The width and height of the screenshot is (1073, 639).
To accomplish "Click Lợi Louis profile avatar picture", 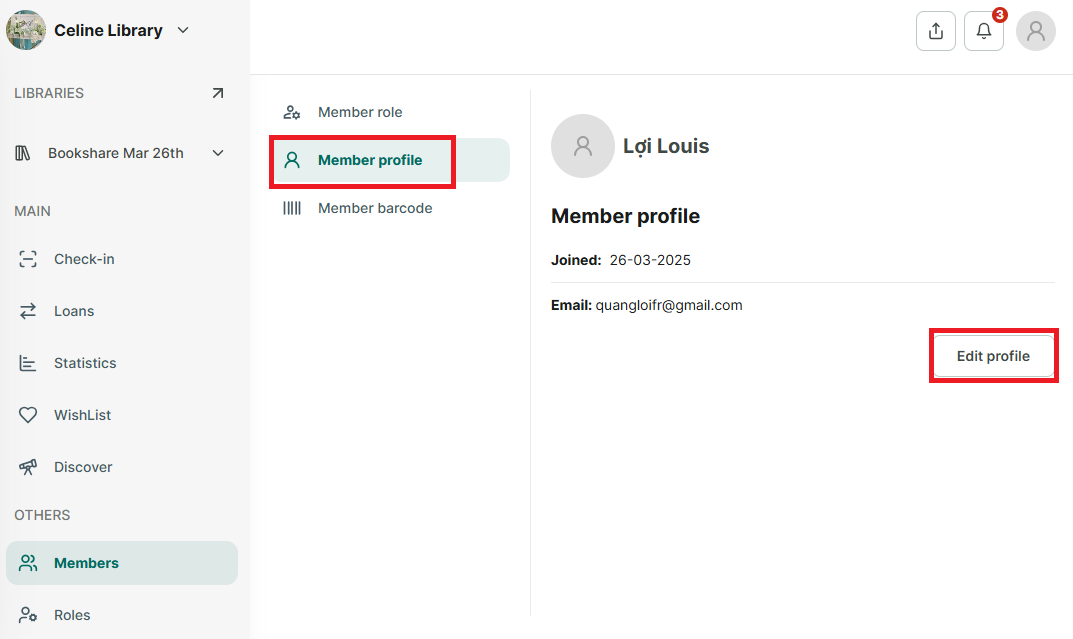I will coord(583,146).
